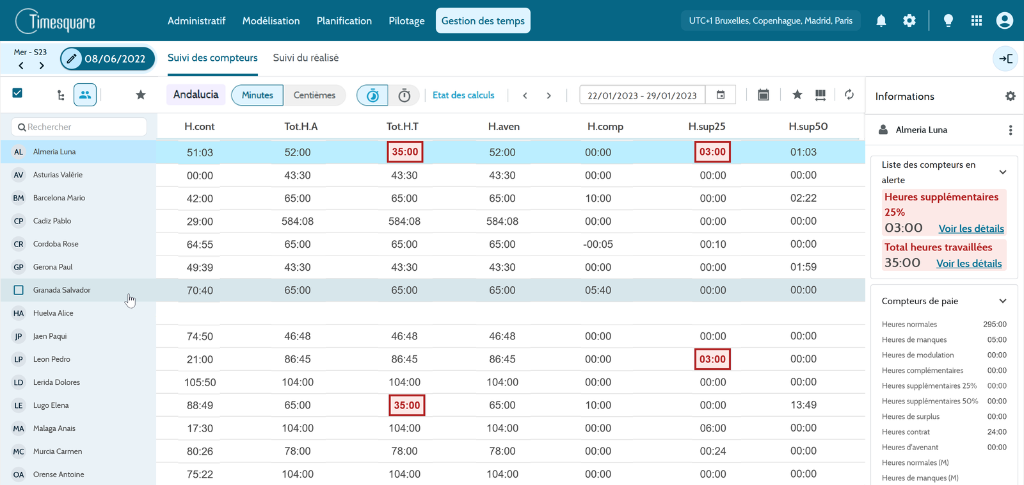Click Lugo Elena's 13:49 H.sup50 cell
The width and height of the screenshot is (1024, 485).
(803, 405)
